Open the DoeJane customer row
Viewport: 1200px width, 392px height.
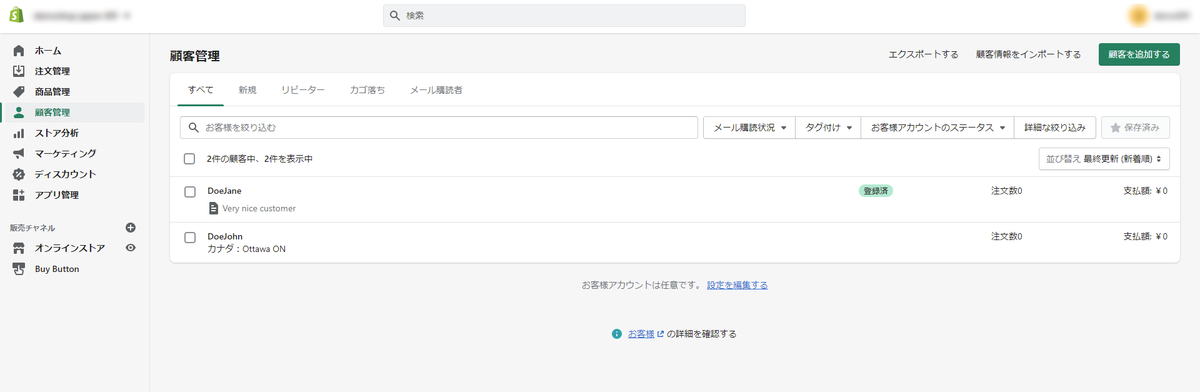click(x=675, y=199)
